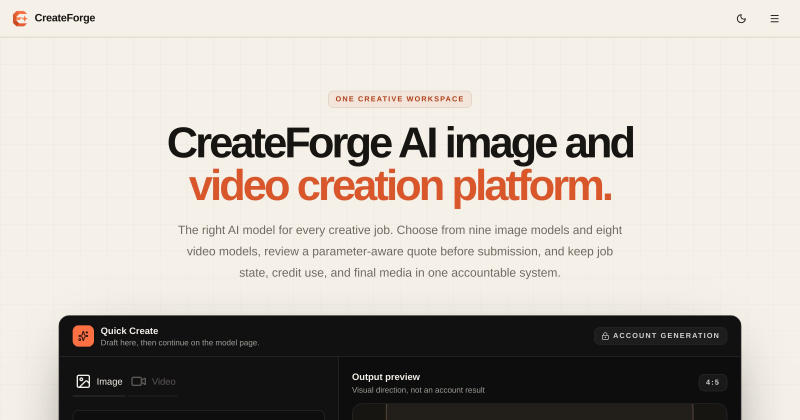Image resolution: width=800 pixels, height=420 pixels.
Task: Toggle dark mode with the moon icon
Action: click(x=741, y=18)
